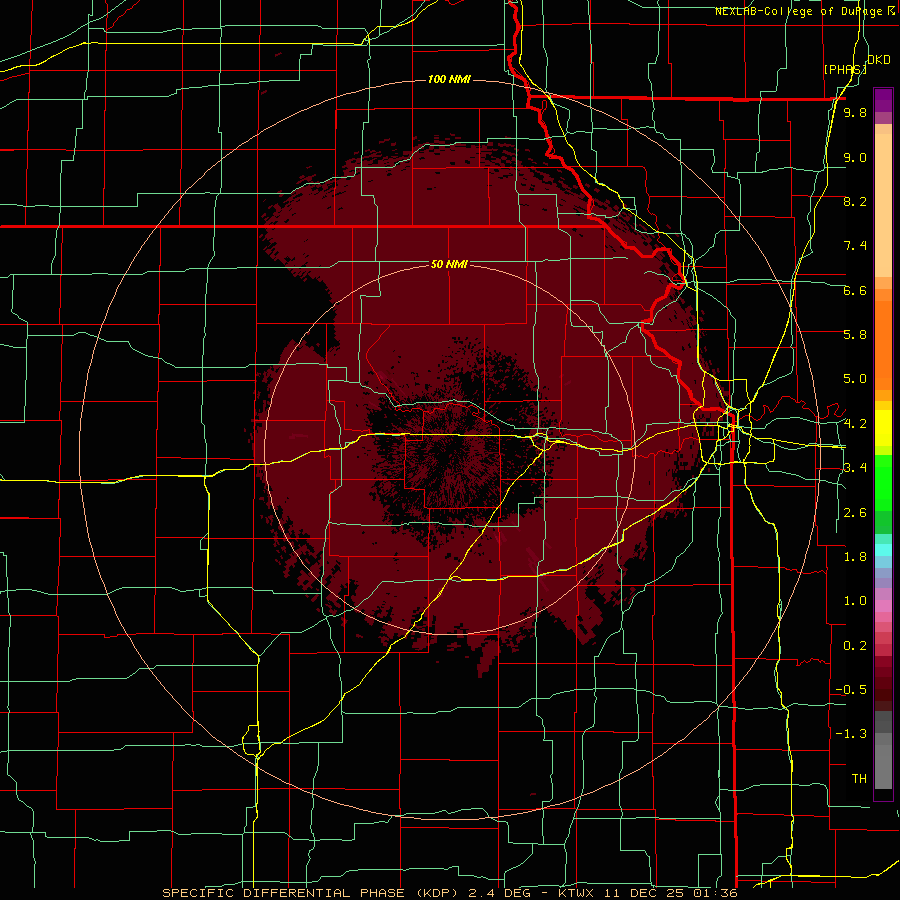900x900 pixels.
Task: Click the TH label on the scale
Action: click(x=859, y=779)
